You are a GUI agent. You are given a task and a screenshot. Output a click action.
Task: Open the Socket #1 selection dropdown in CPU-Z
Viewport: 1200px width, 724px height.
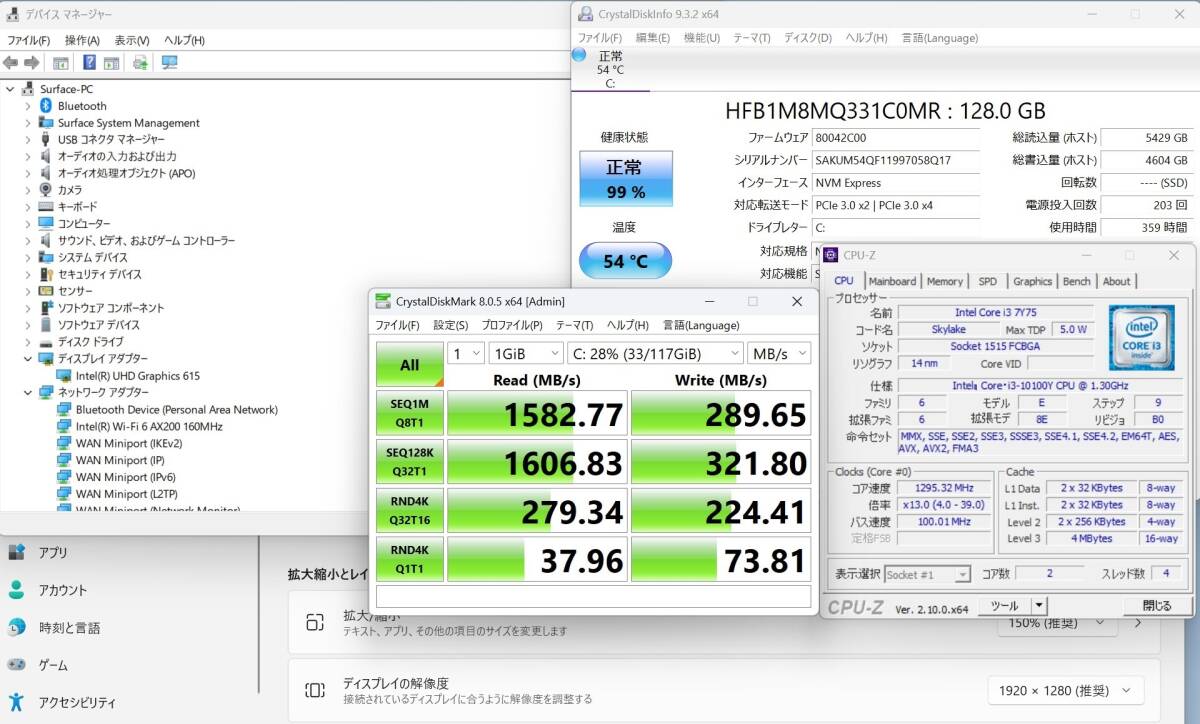pyautogui.click(x=927, y=575)
